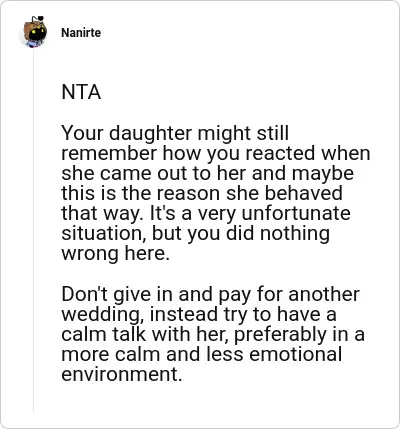Screen dimensions: 400x429
Task: Click the line 'more calm and less emotional'
Action: click(201, 354)
